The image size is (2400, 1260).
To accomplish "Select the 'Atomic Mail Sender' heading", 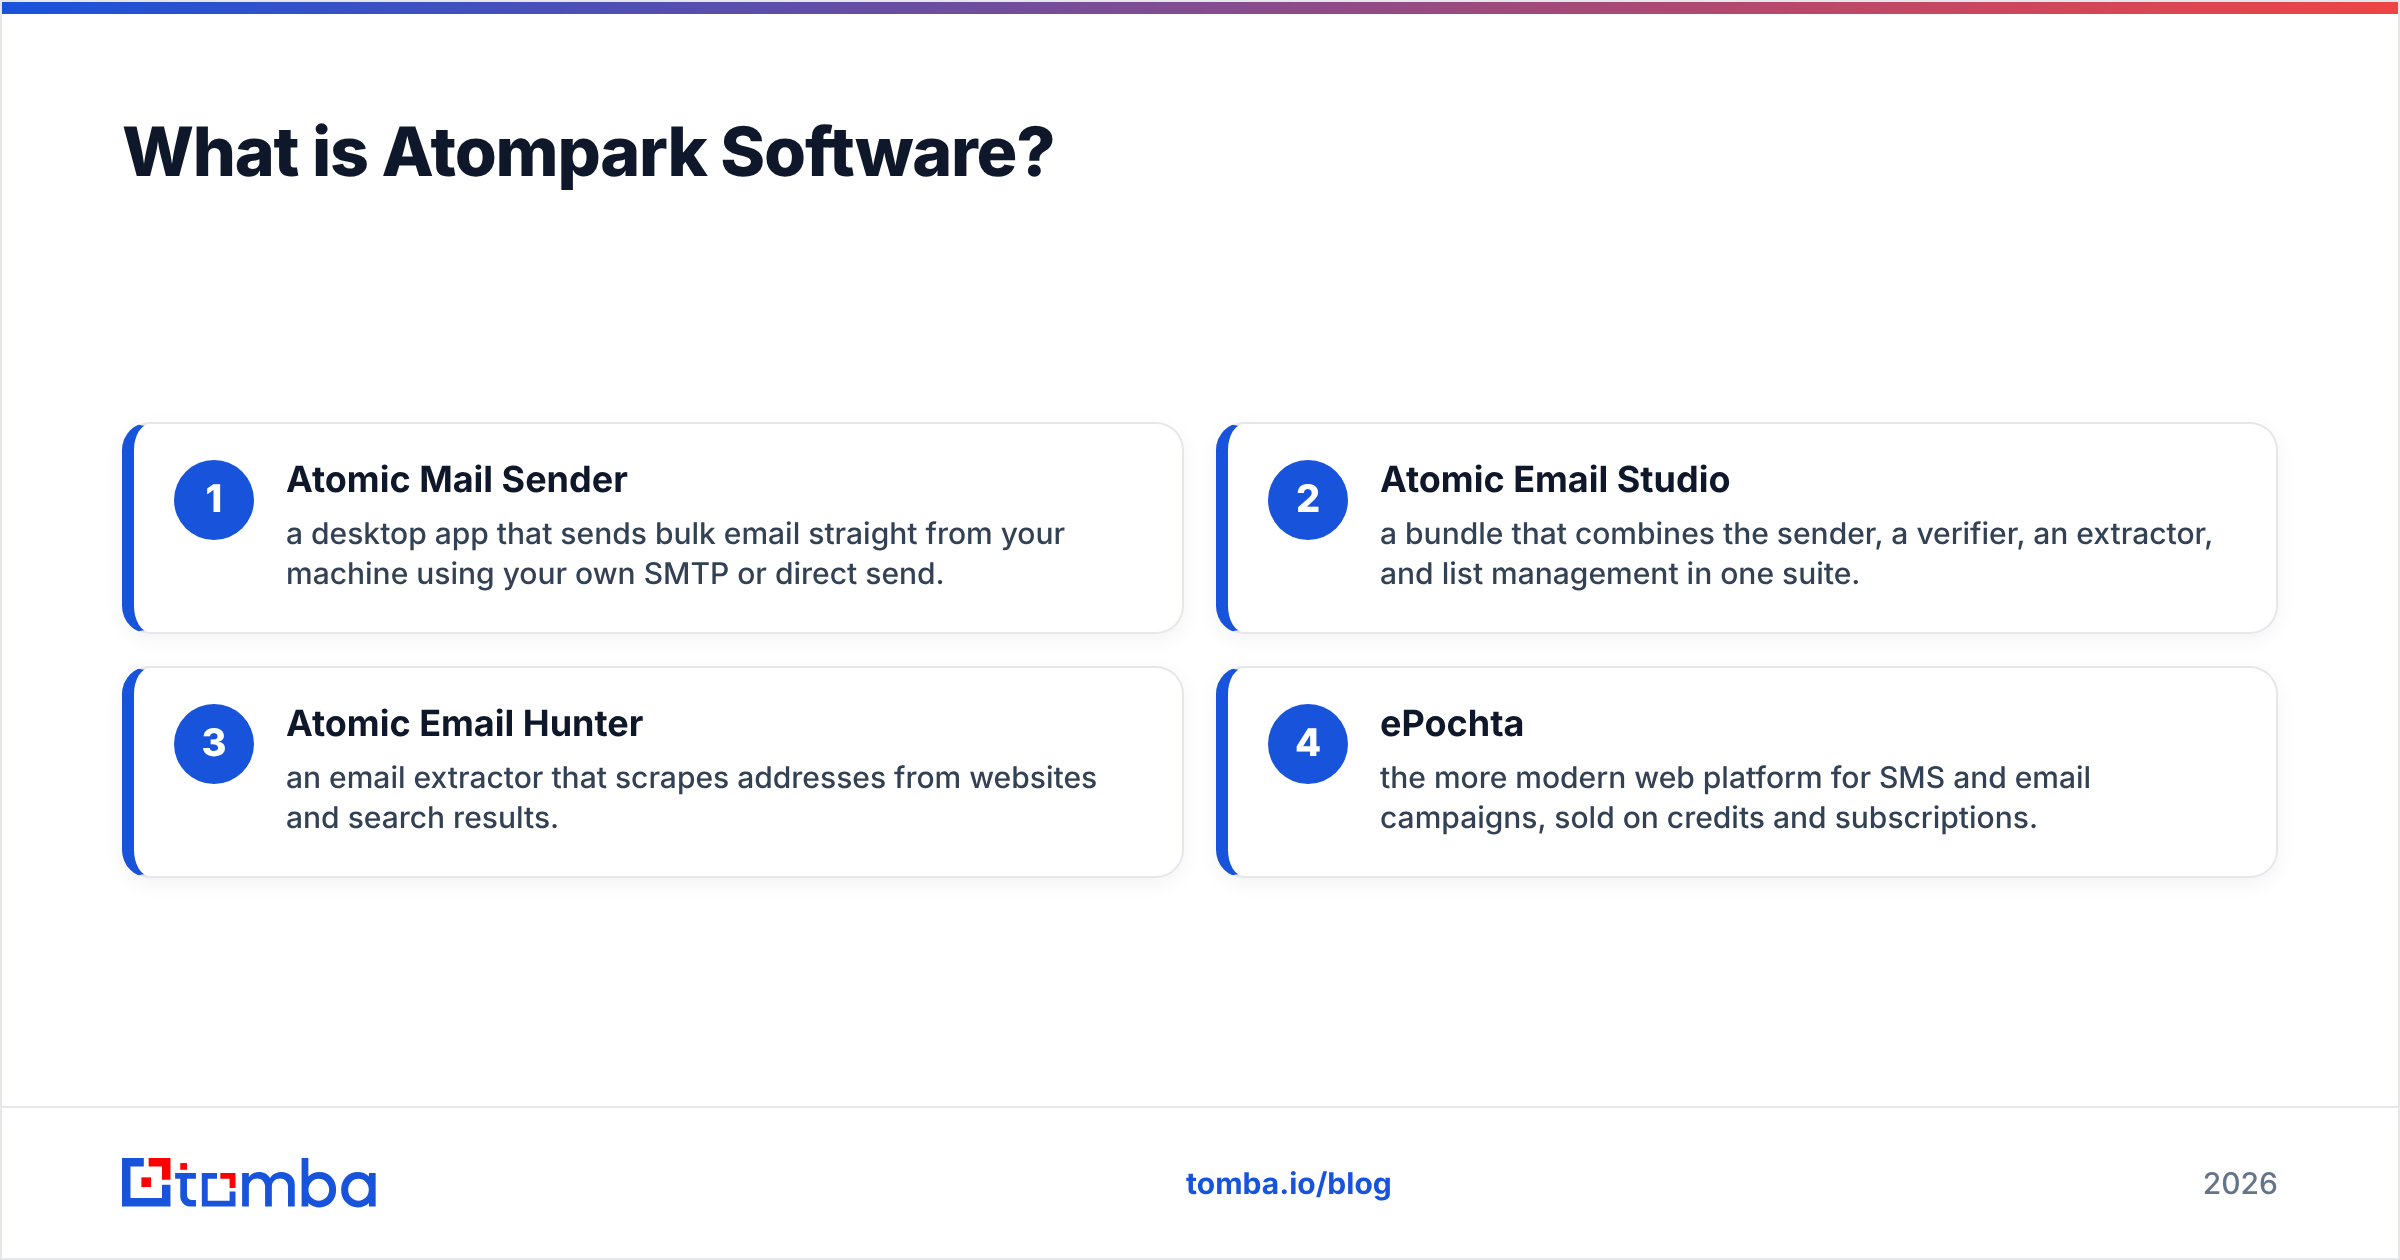I will point(457,480).
